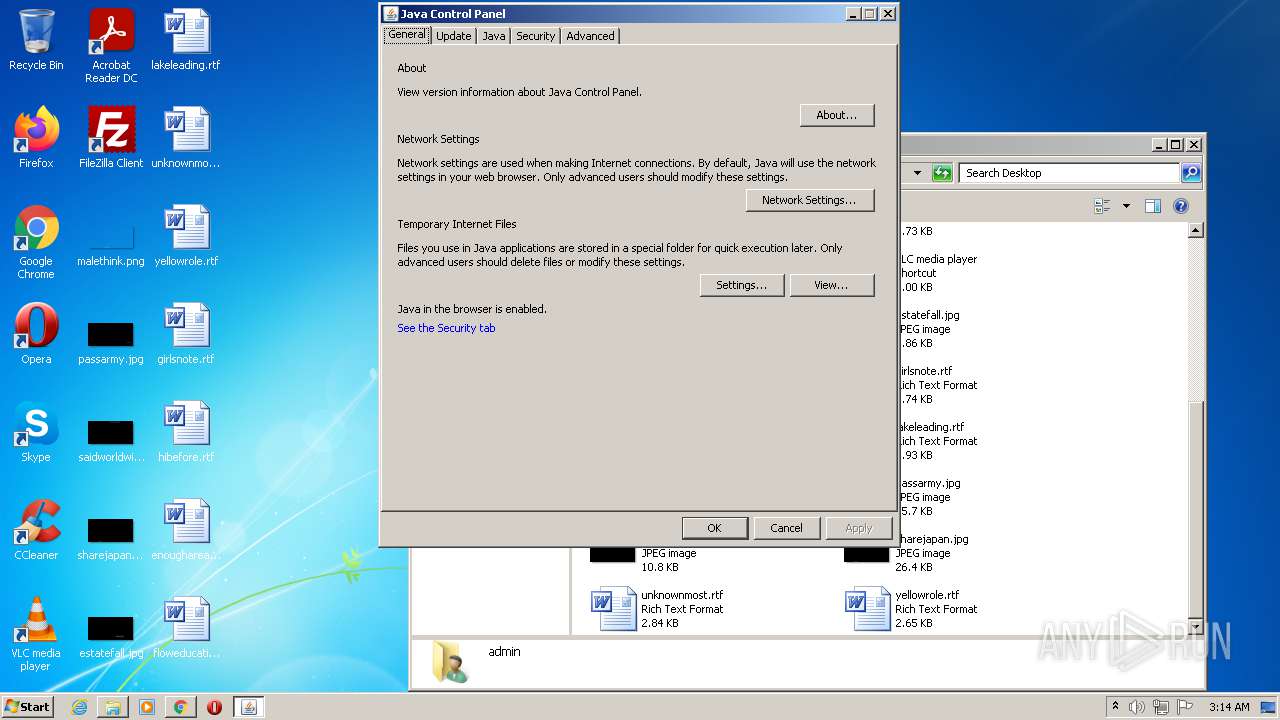Refresh the Explorer address bar
This screenshot has height=720, width=1280.
point(942,173)
